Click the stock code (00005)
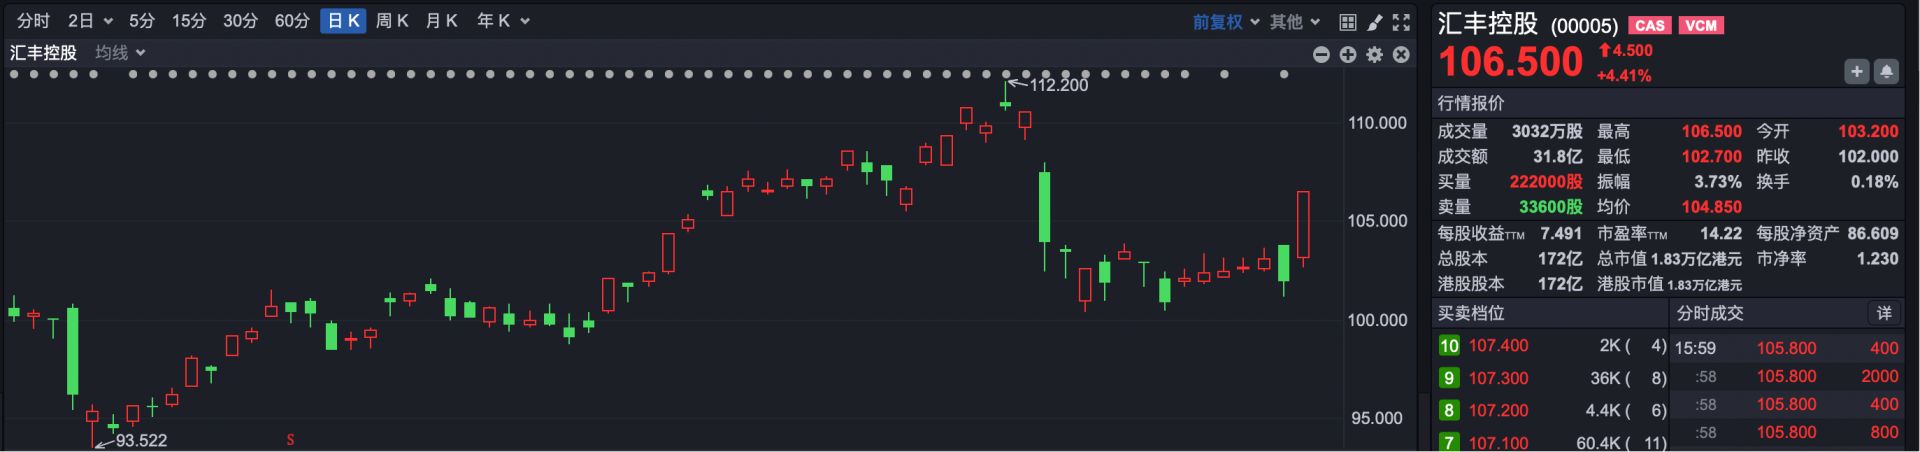This screenshot has width=1920, height=452. 1584,26
